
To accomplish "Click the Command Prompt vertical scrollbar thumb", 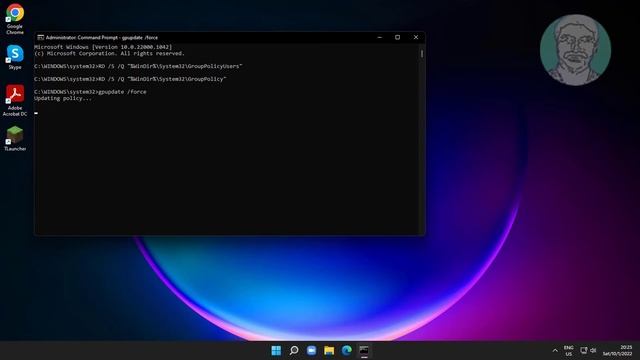I will (422, 53).
